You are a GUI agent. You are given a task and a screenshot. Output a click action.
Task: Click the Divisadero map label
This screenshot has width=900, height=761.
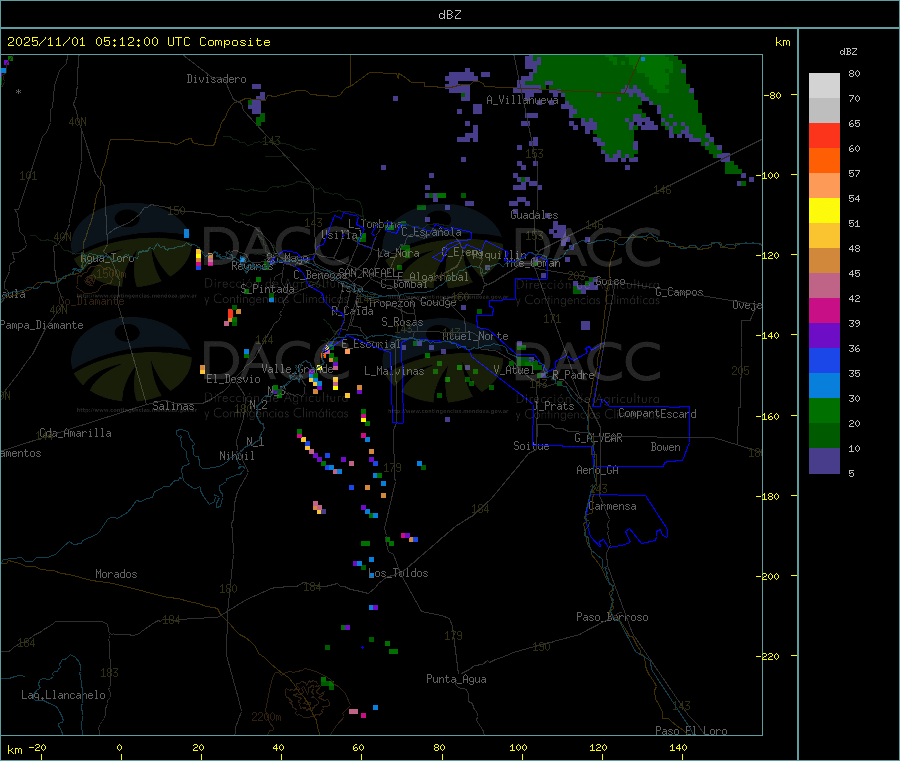[216, 79]
